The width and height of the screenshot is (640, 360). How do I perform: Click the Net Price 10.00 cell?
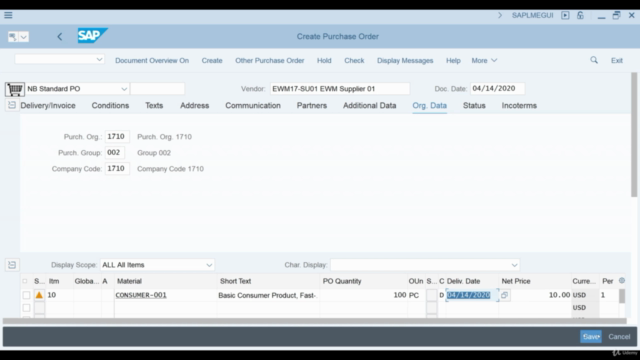click(540, 295)
